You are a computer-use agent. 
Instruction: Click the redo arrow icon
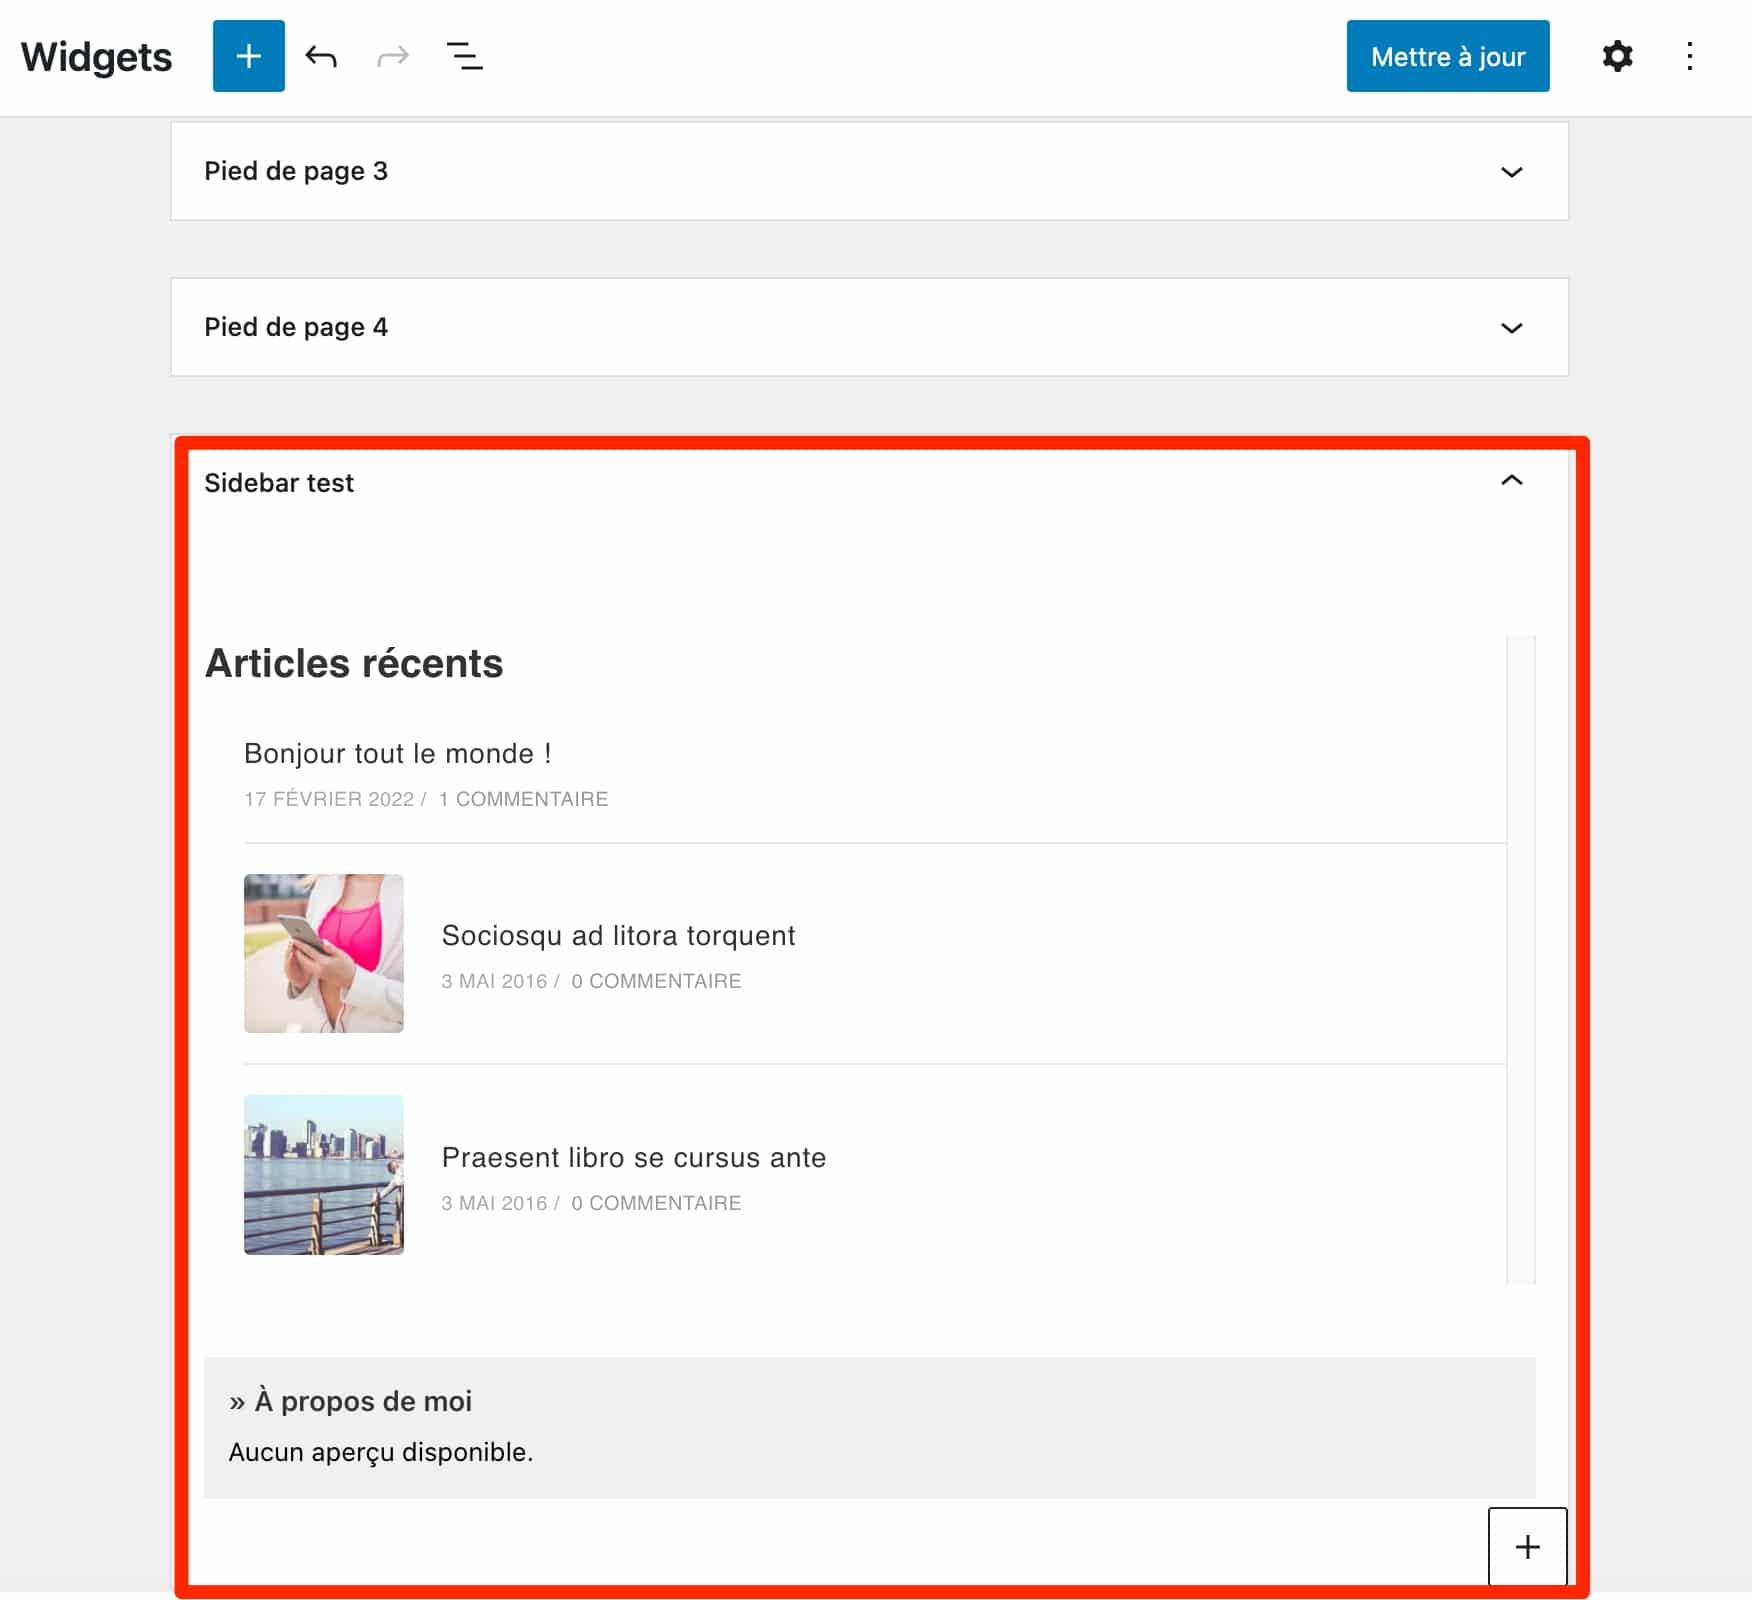coord(391,56)
